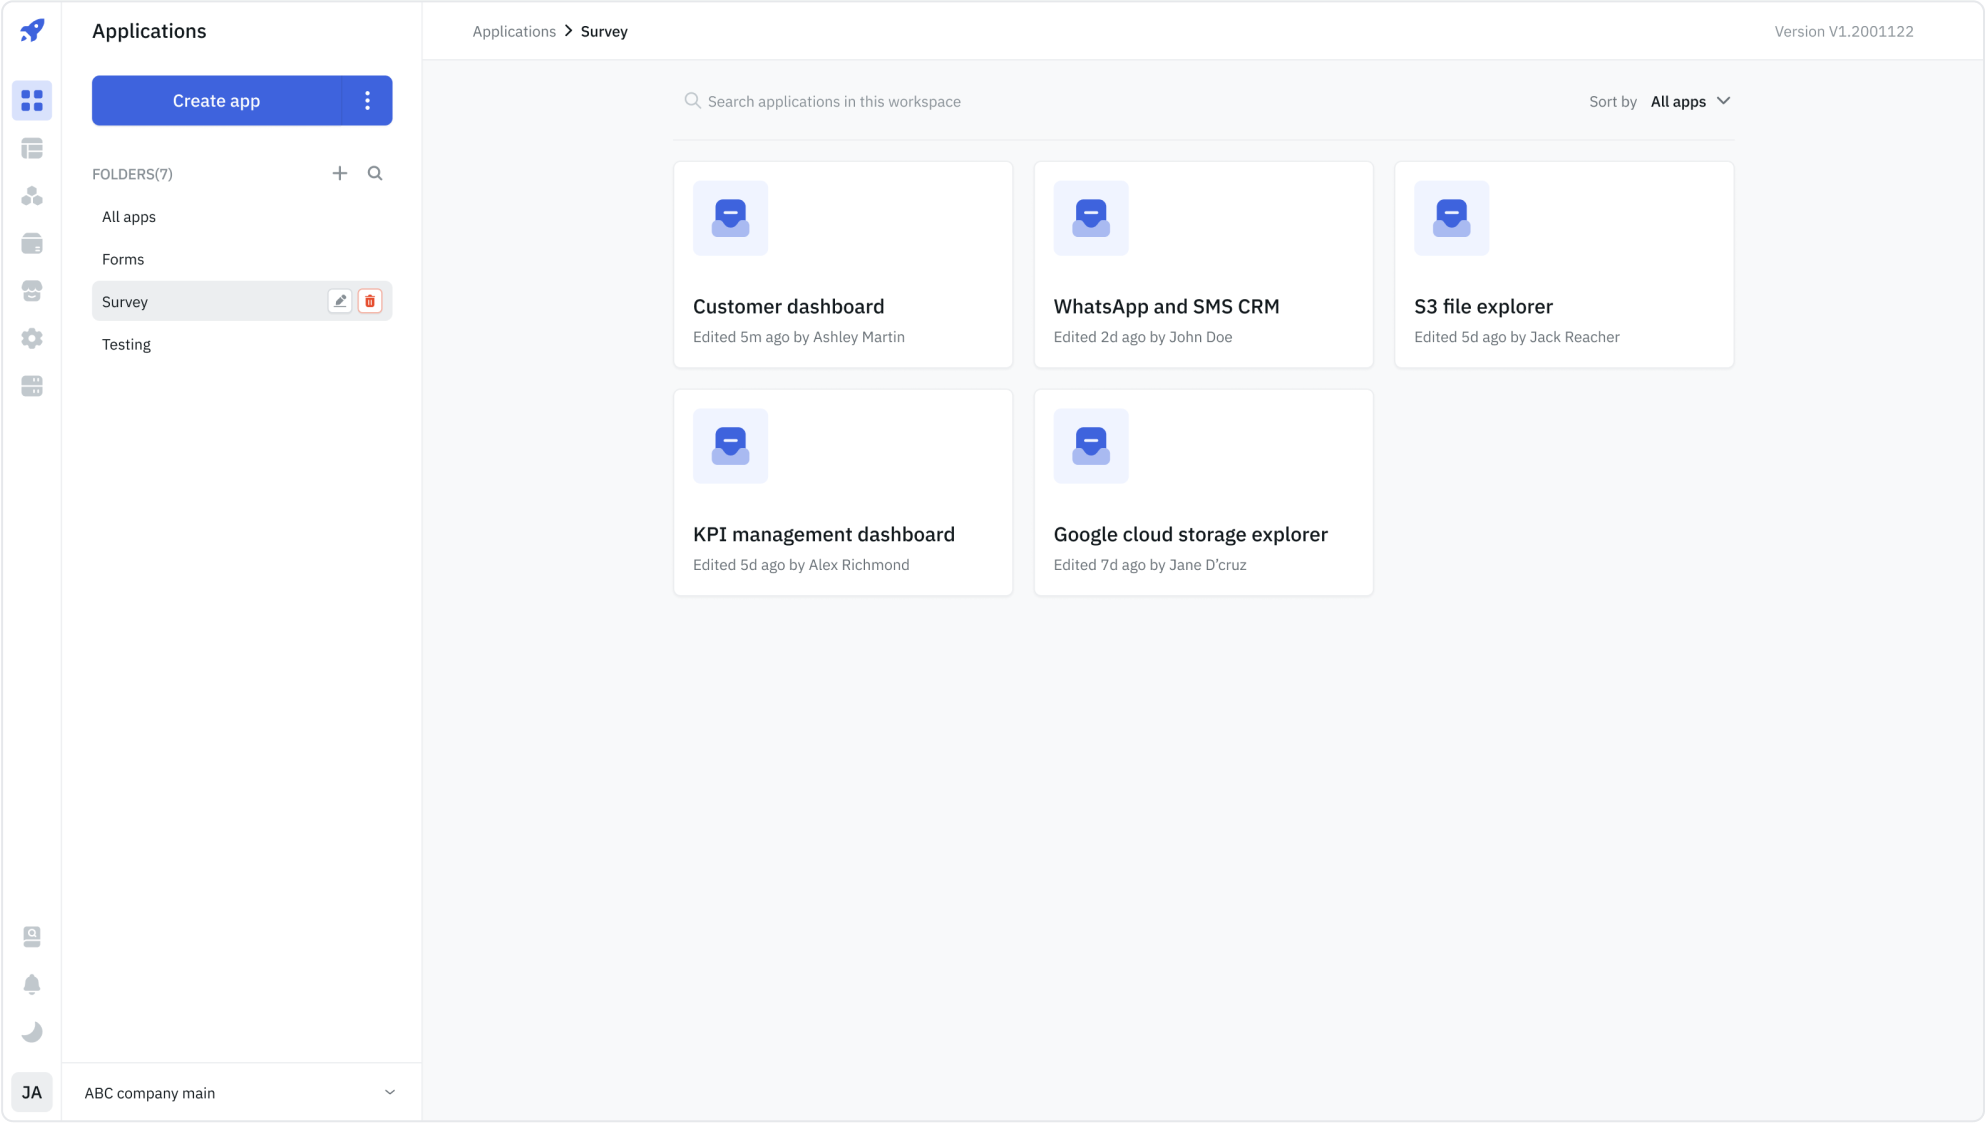
Task: Open the JA user avatar
Action: tap(32, 1092)
